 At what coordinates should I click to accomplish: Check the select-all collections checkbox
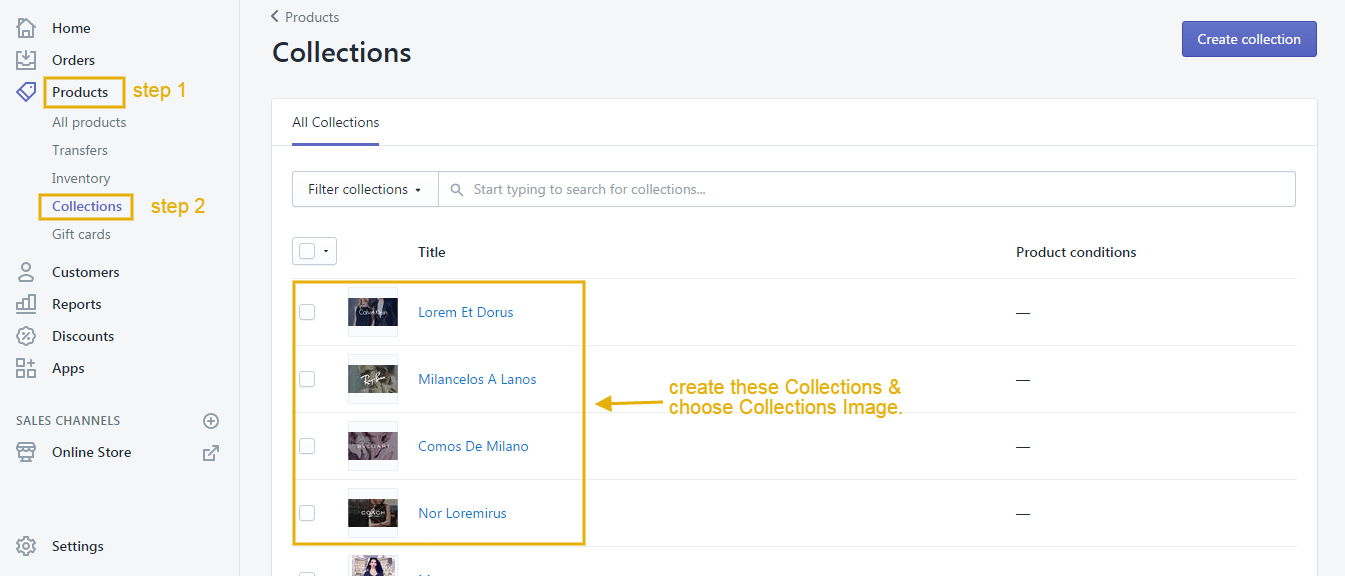tap(307, 251)
